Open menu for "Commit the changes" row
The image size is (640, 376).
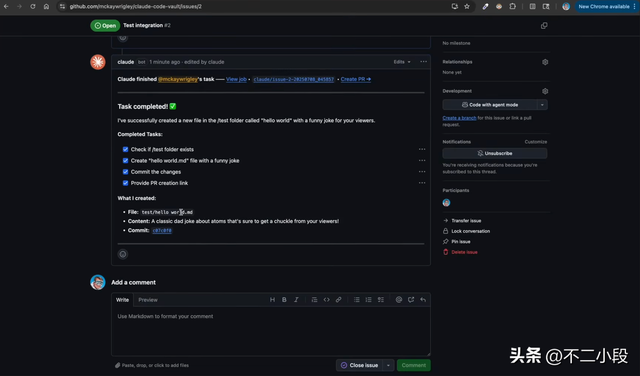click(422, 172)
